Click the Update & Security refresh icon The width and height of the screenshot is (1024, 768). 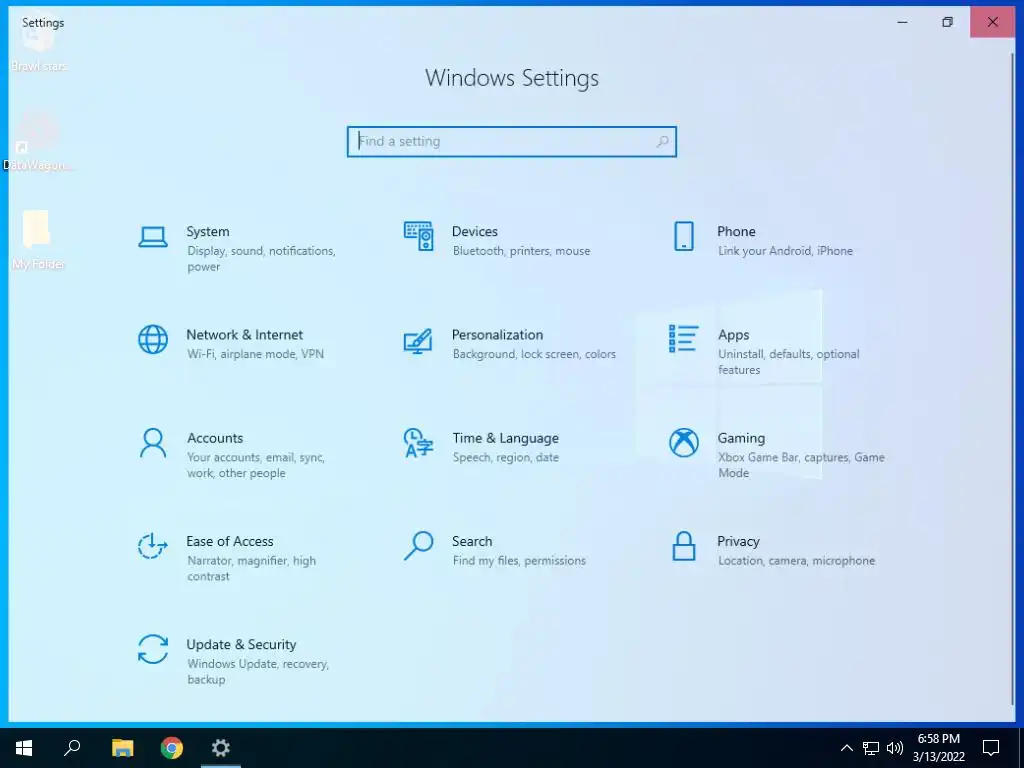153,649
